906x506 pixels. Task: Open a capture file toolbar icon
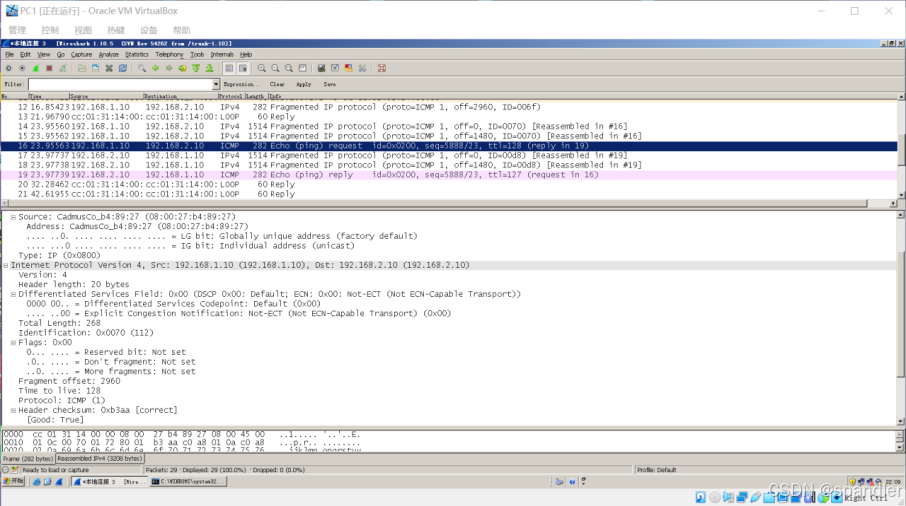coord(82,68)
